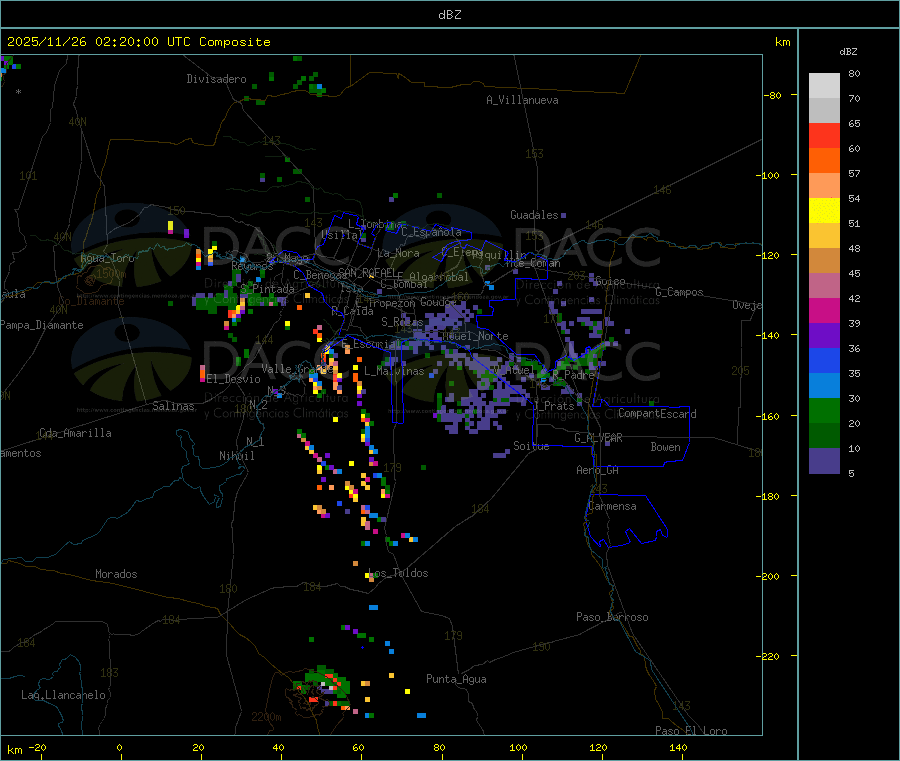Viewport: 900px width, 761px height.
Task: Select the light grey 80 dBZ legend swatch
Action: (x=824, y=86)
